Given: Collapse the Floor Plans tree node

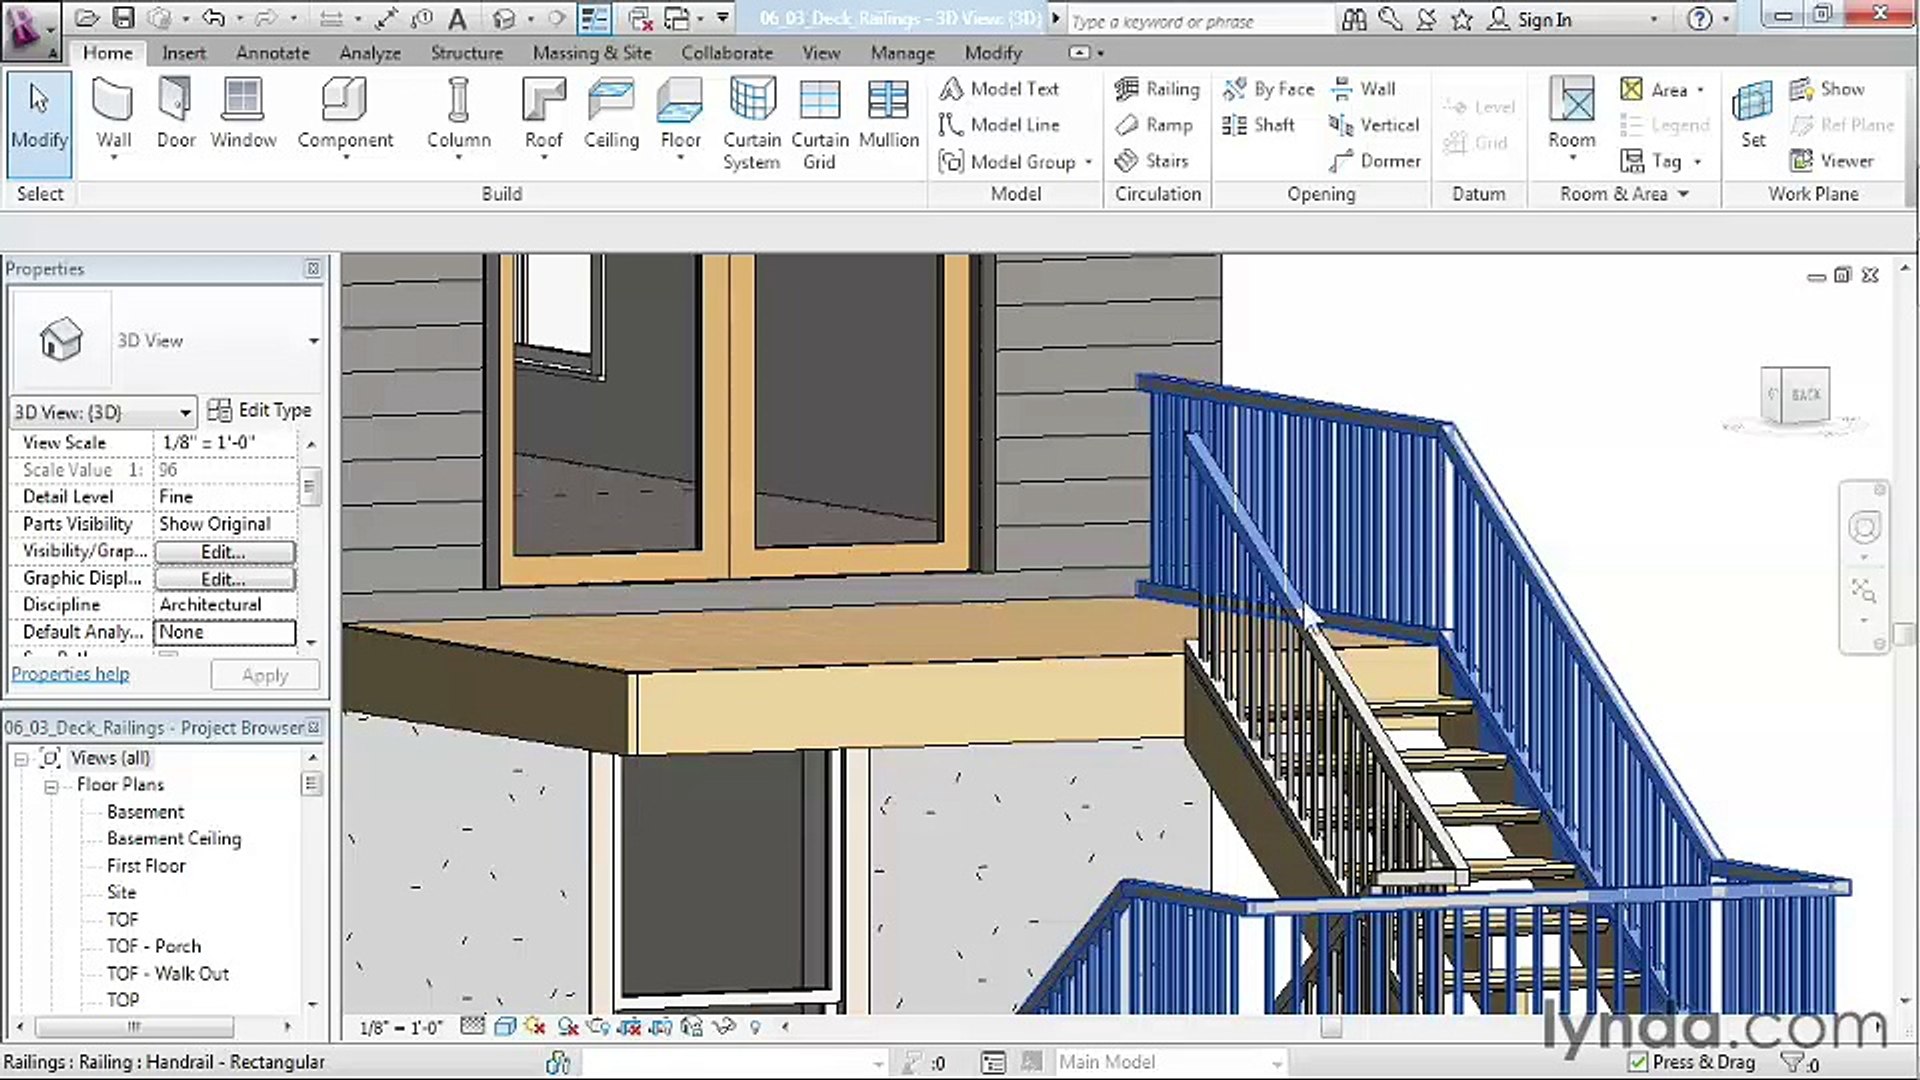Looking at the screenshot, I should point(51,787).
